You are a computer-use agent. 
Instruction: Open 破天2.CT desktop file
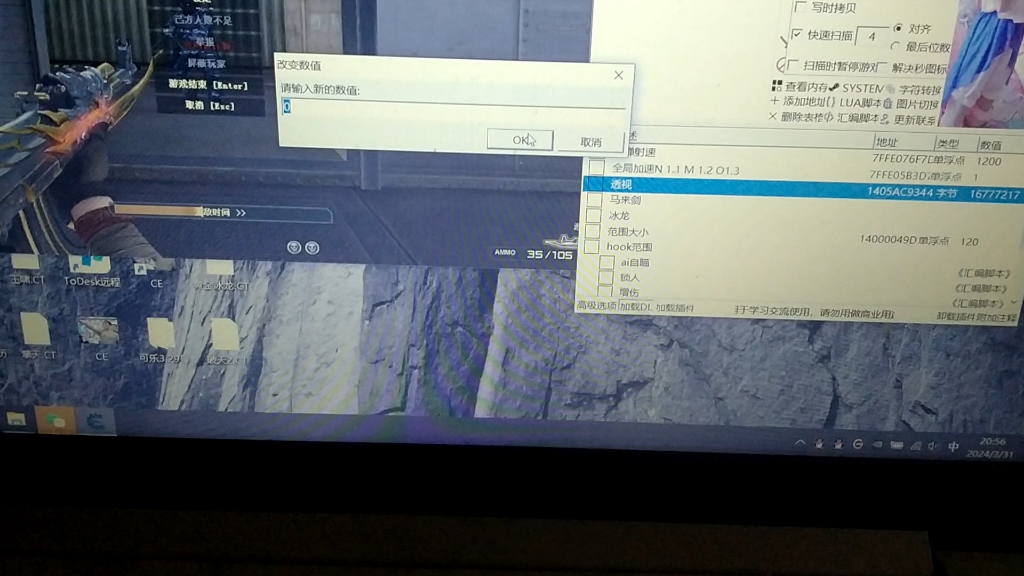point(226,342)
